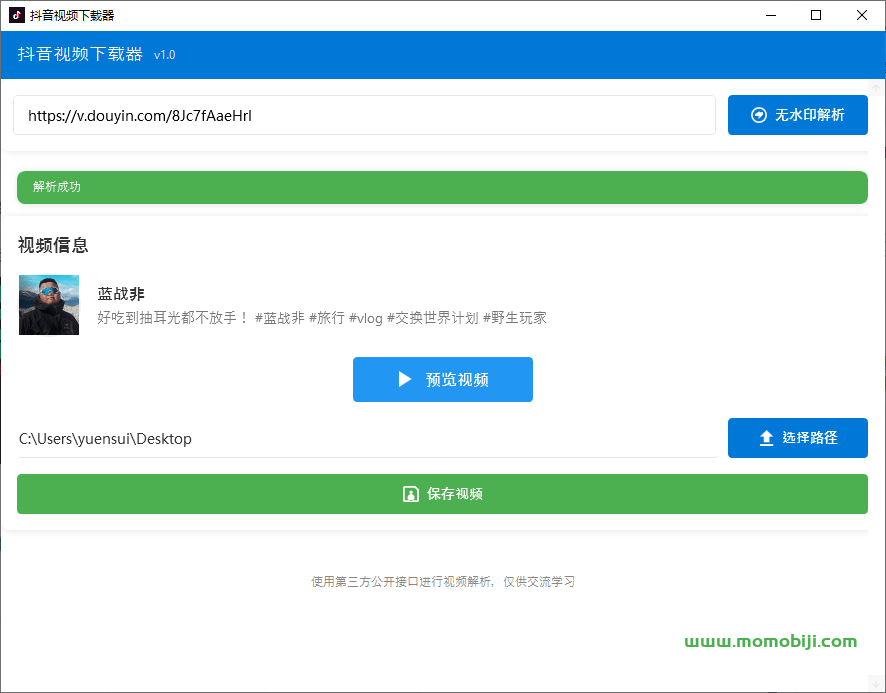Click the 无水印解析 parse button

pyautogui.click(x=797, y=115)
